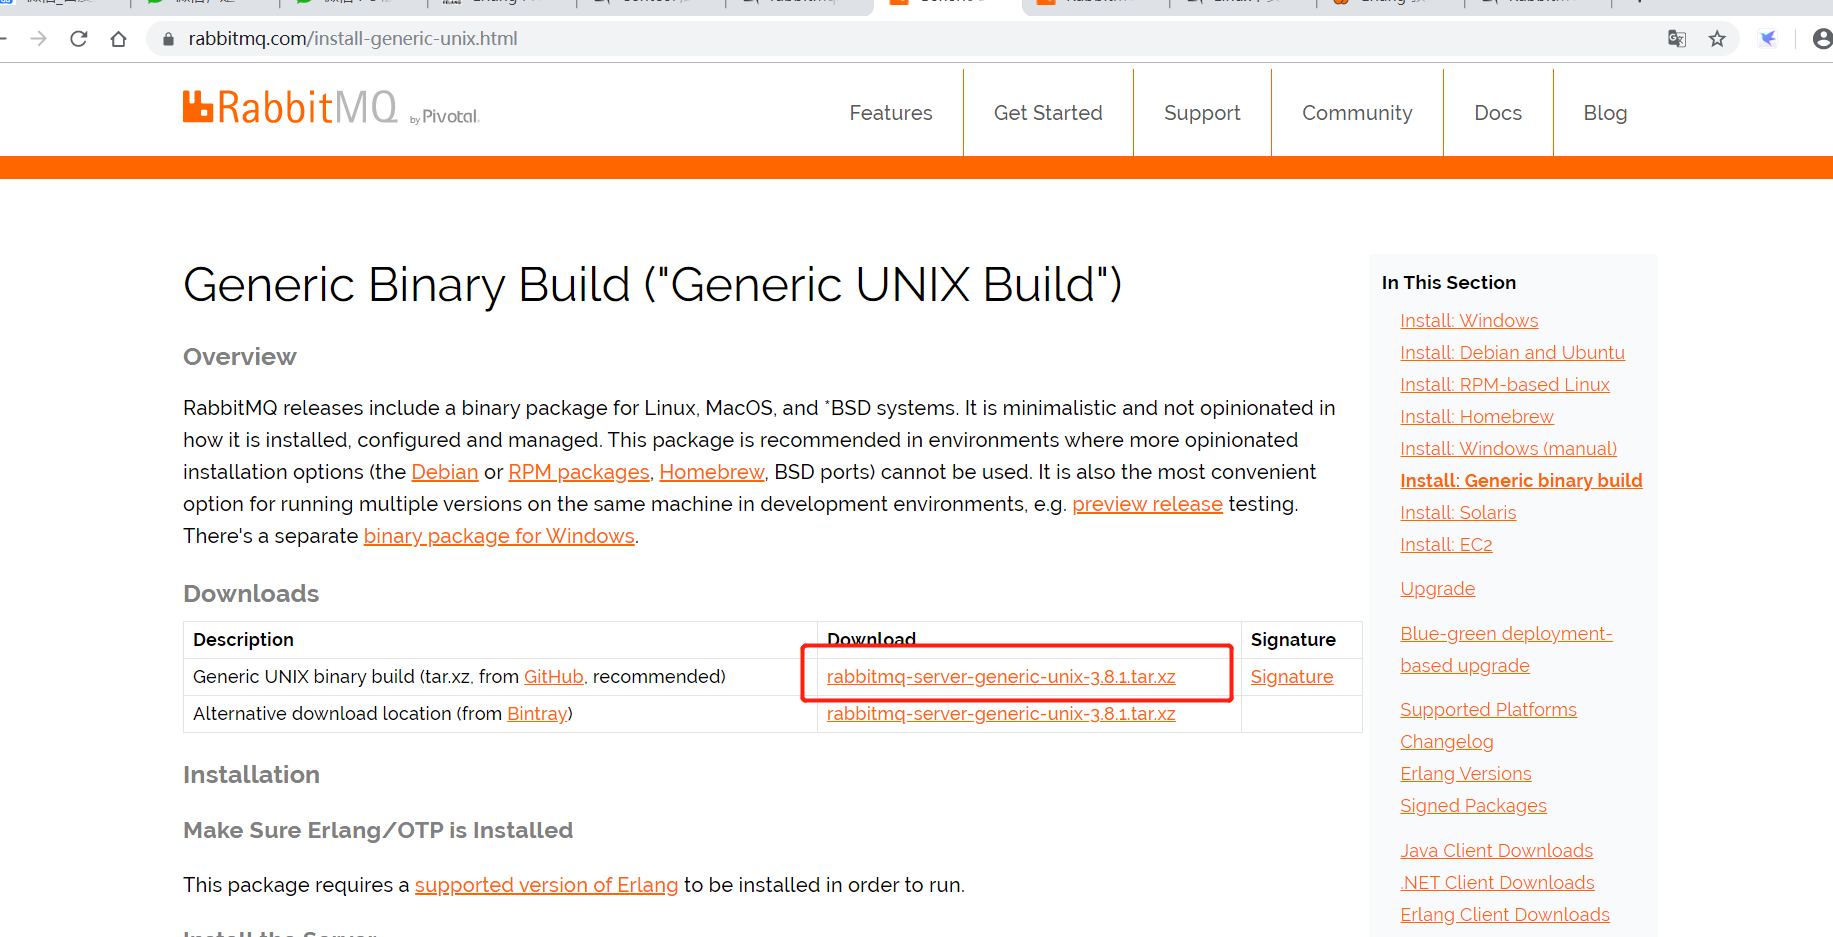Image resolution: width=1833 pixels, height=937 pixels.
Task: Click the 'In This Section' sidebar title
Action: [1449, 283]
